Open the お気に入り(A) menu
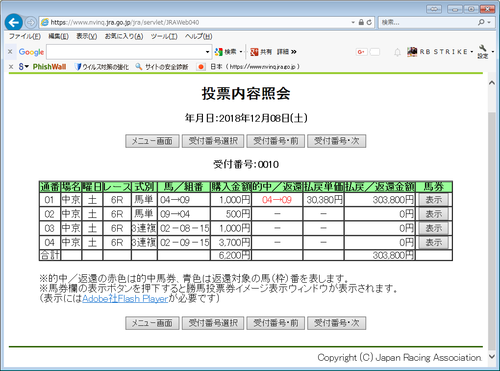The width and height of the screenshot is (500, 371). [124, 36]
